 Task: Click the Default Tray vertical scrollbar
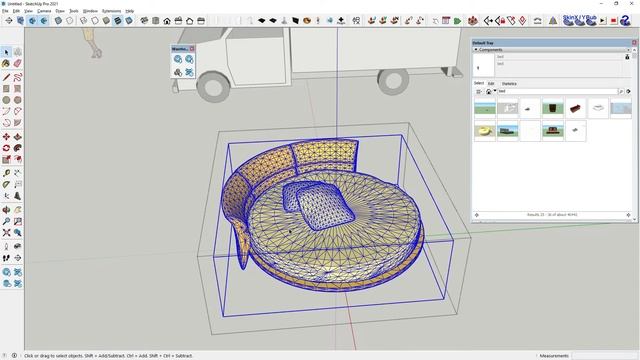point(635,135)
